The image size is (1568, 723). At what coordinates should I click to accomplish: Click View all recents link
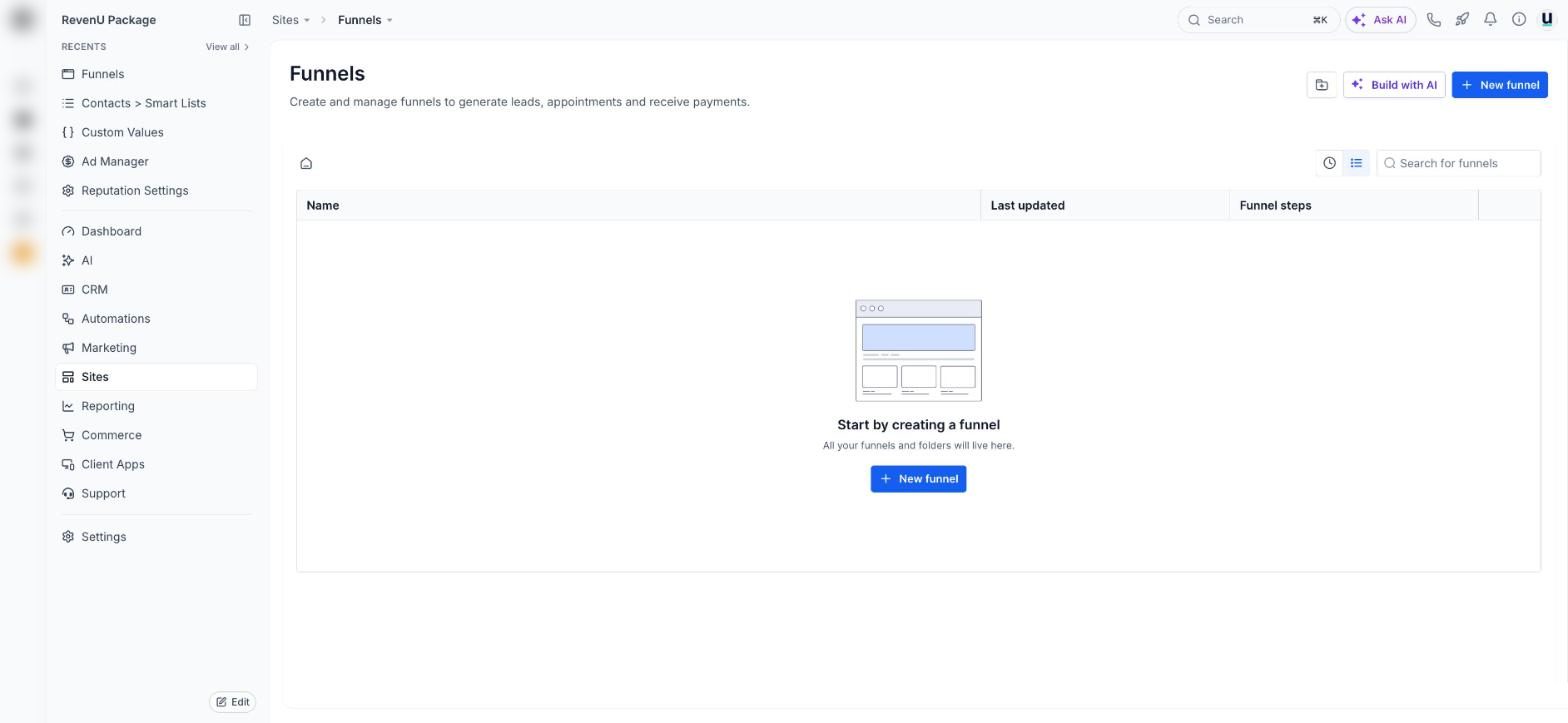[227, 47]
